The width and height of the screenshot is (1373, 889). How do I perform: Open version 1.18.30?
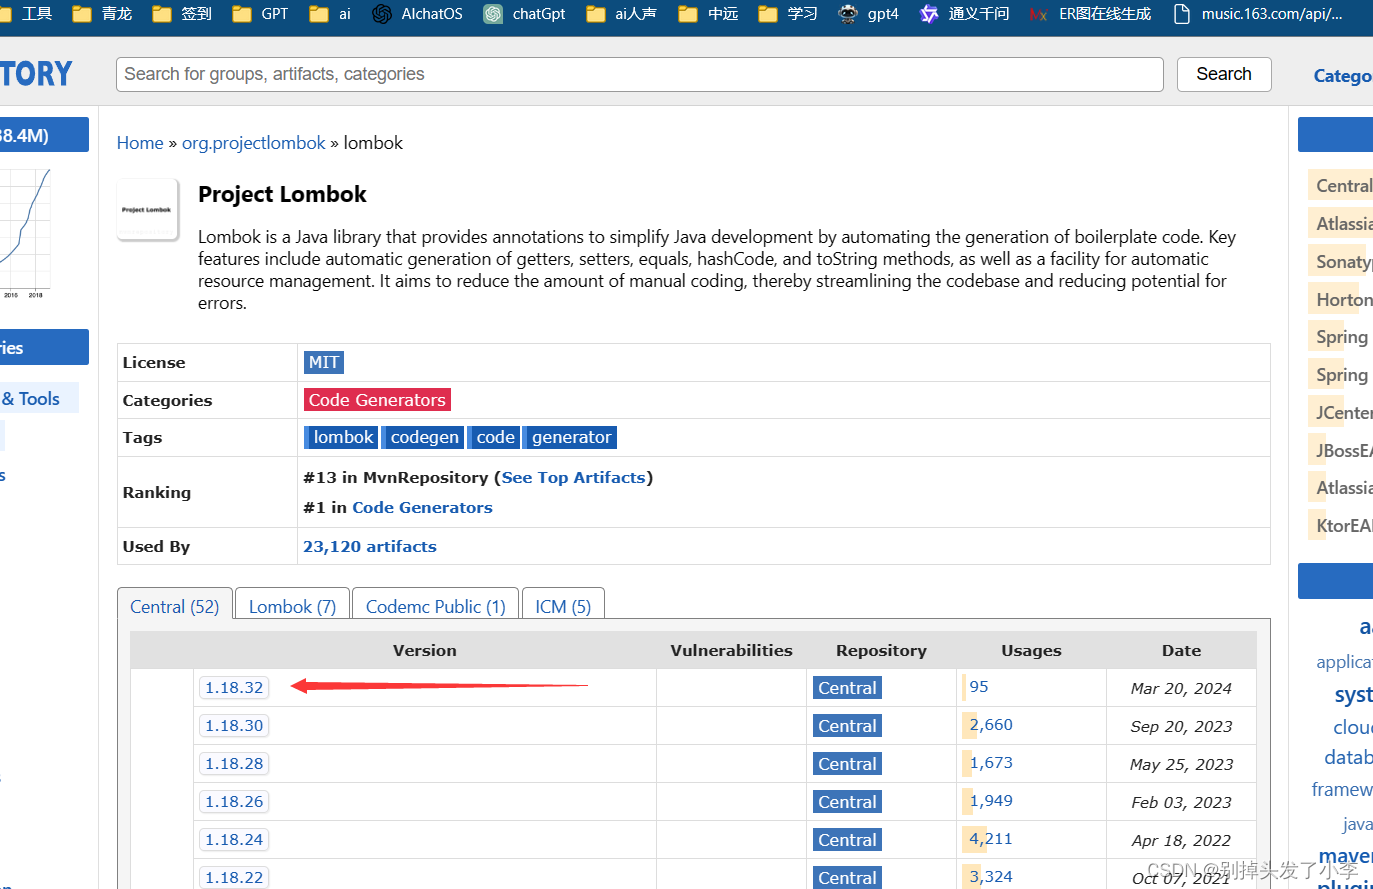click(234, 726)
